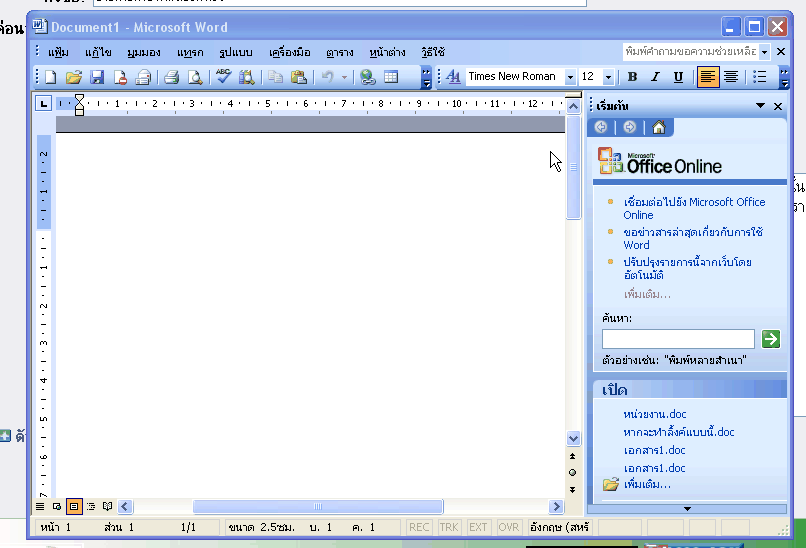The image size is (806, 548).
Task: Insert a hyperlink
Action: [x=367, y=77]
